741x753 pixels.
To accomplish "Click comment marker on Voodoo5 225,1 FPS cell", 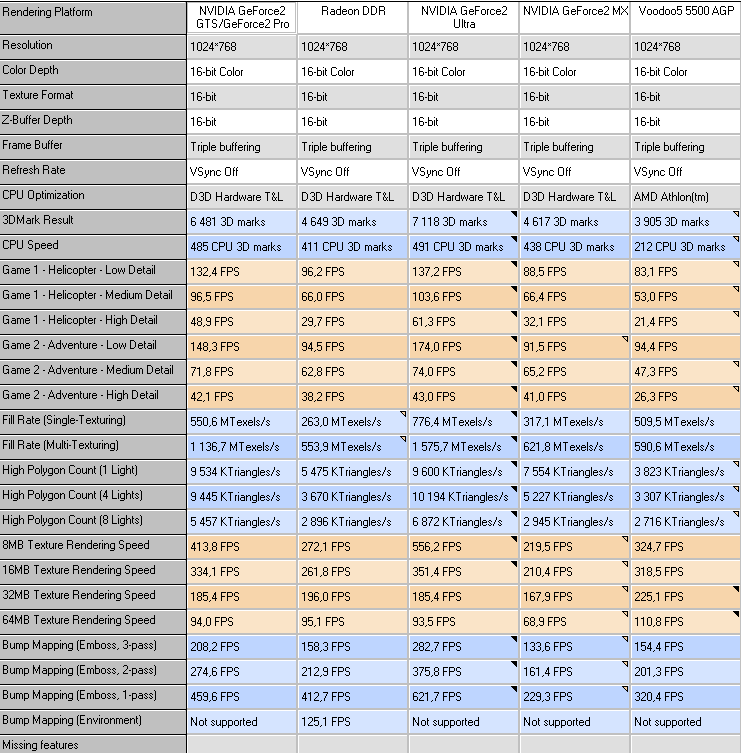I will (x=736, y=588).
